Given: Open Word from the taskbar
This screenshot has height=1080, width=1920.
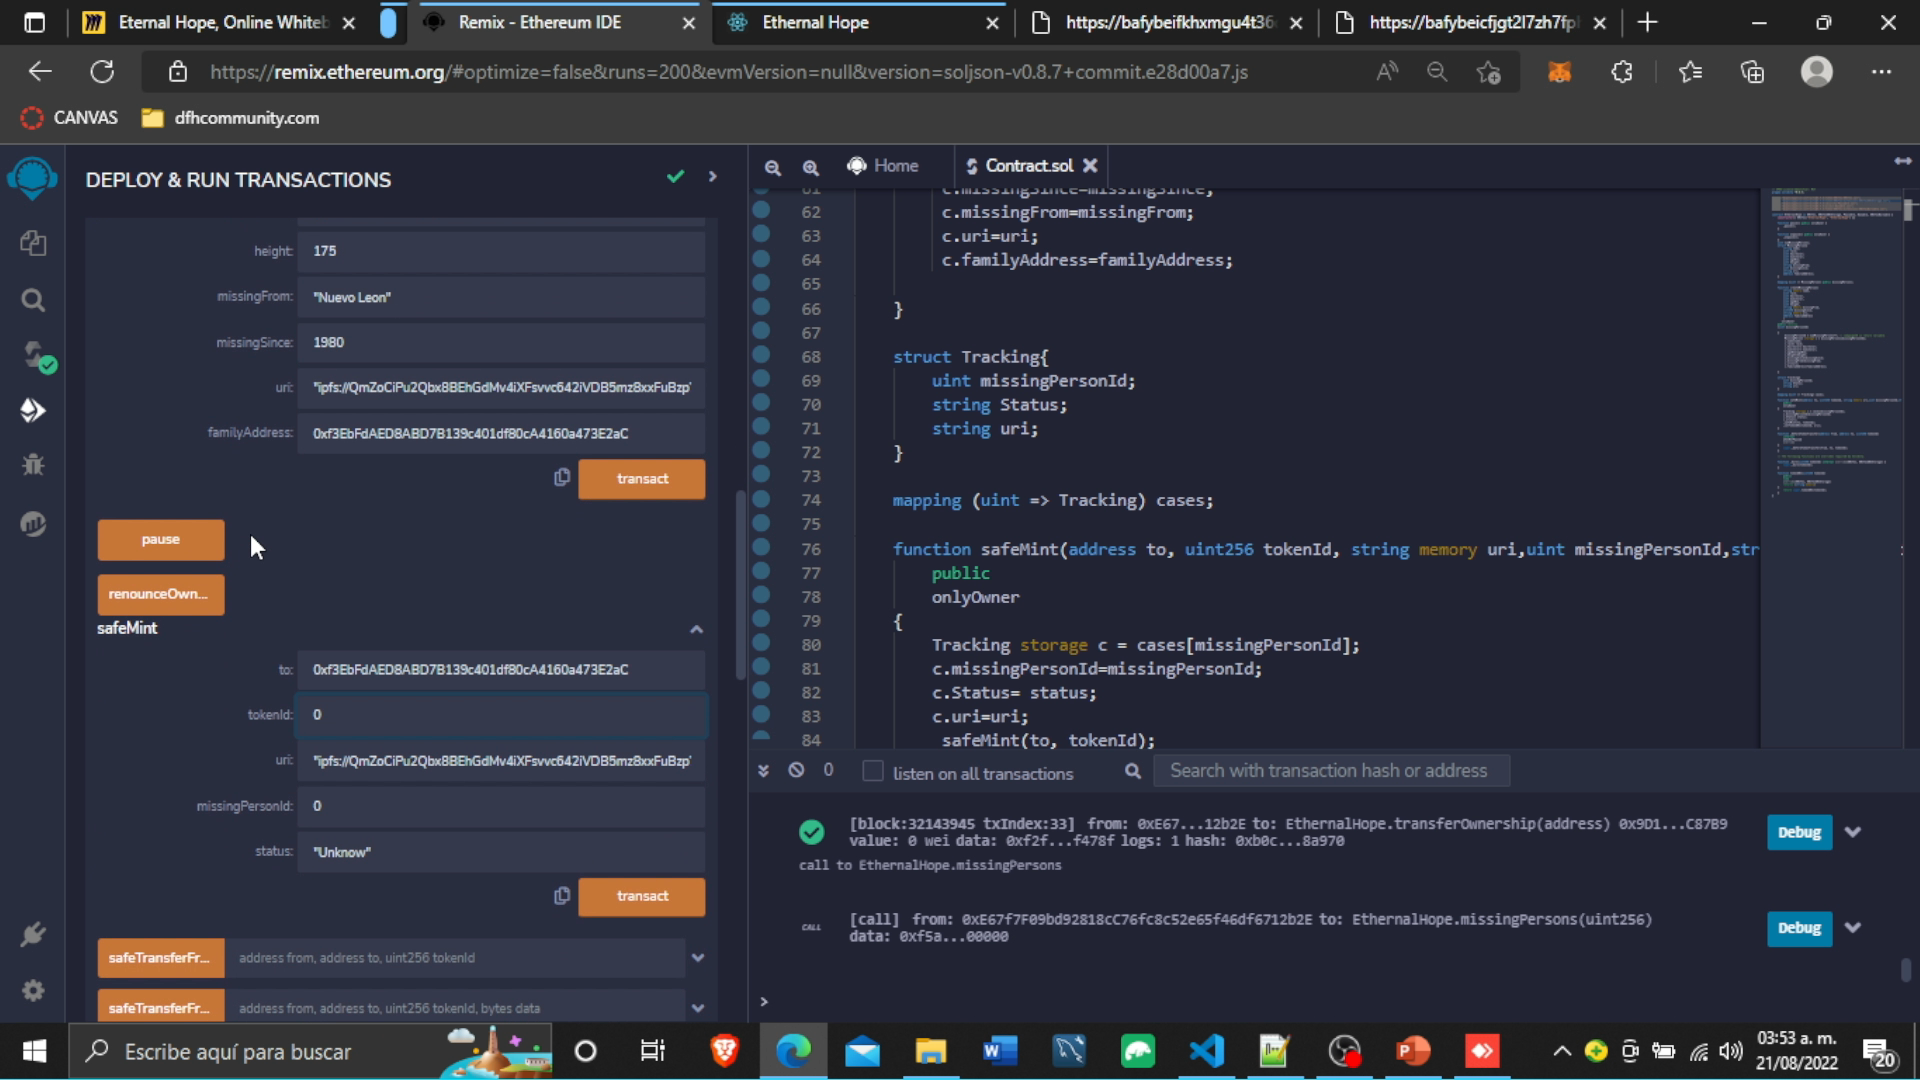Looking at the screenshot, I should click(1000, 1051).
